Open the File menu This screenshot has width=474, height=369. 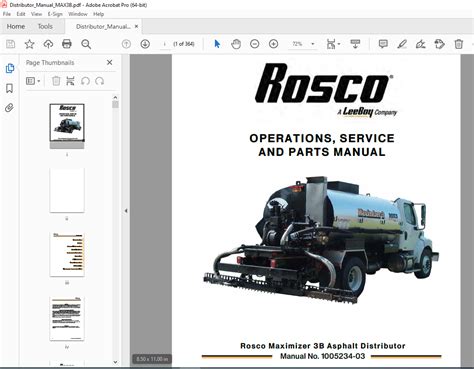[x=7, y=14]
